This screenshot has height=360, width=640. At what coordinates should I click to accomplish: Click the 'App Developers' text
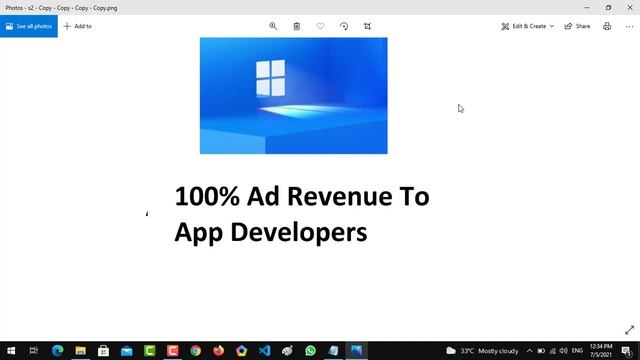[x=271, y=233]
